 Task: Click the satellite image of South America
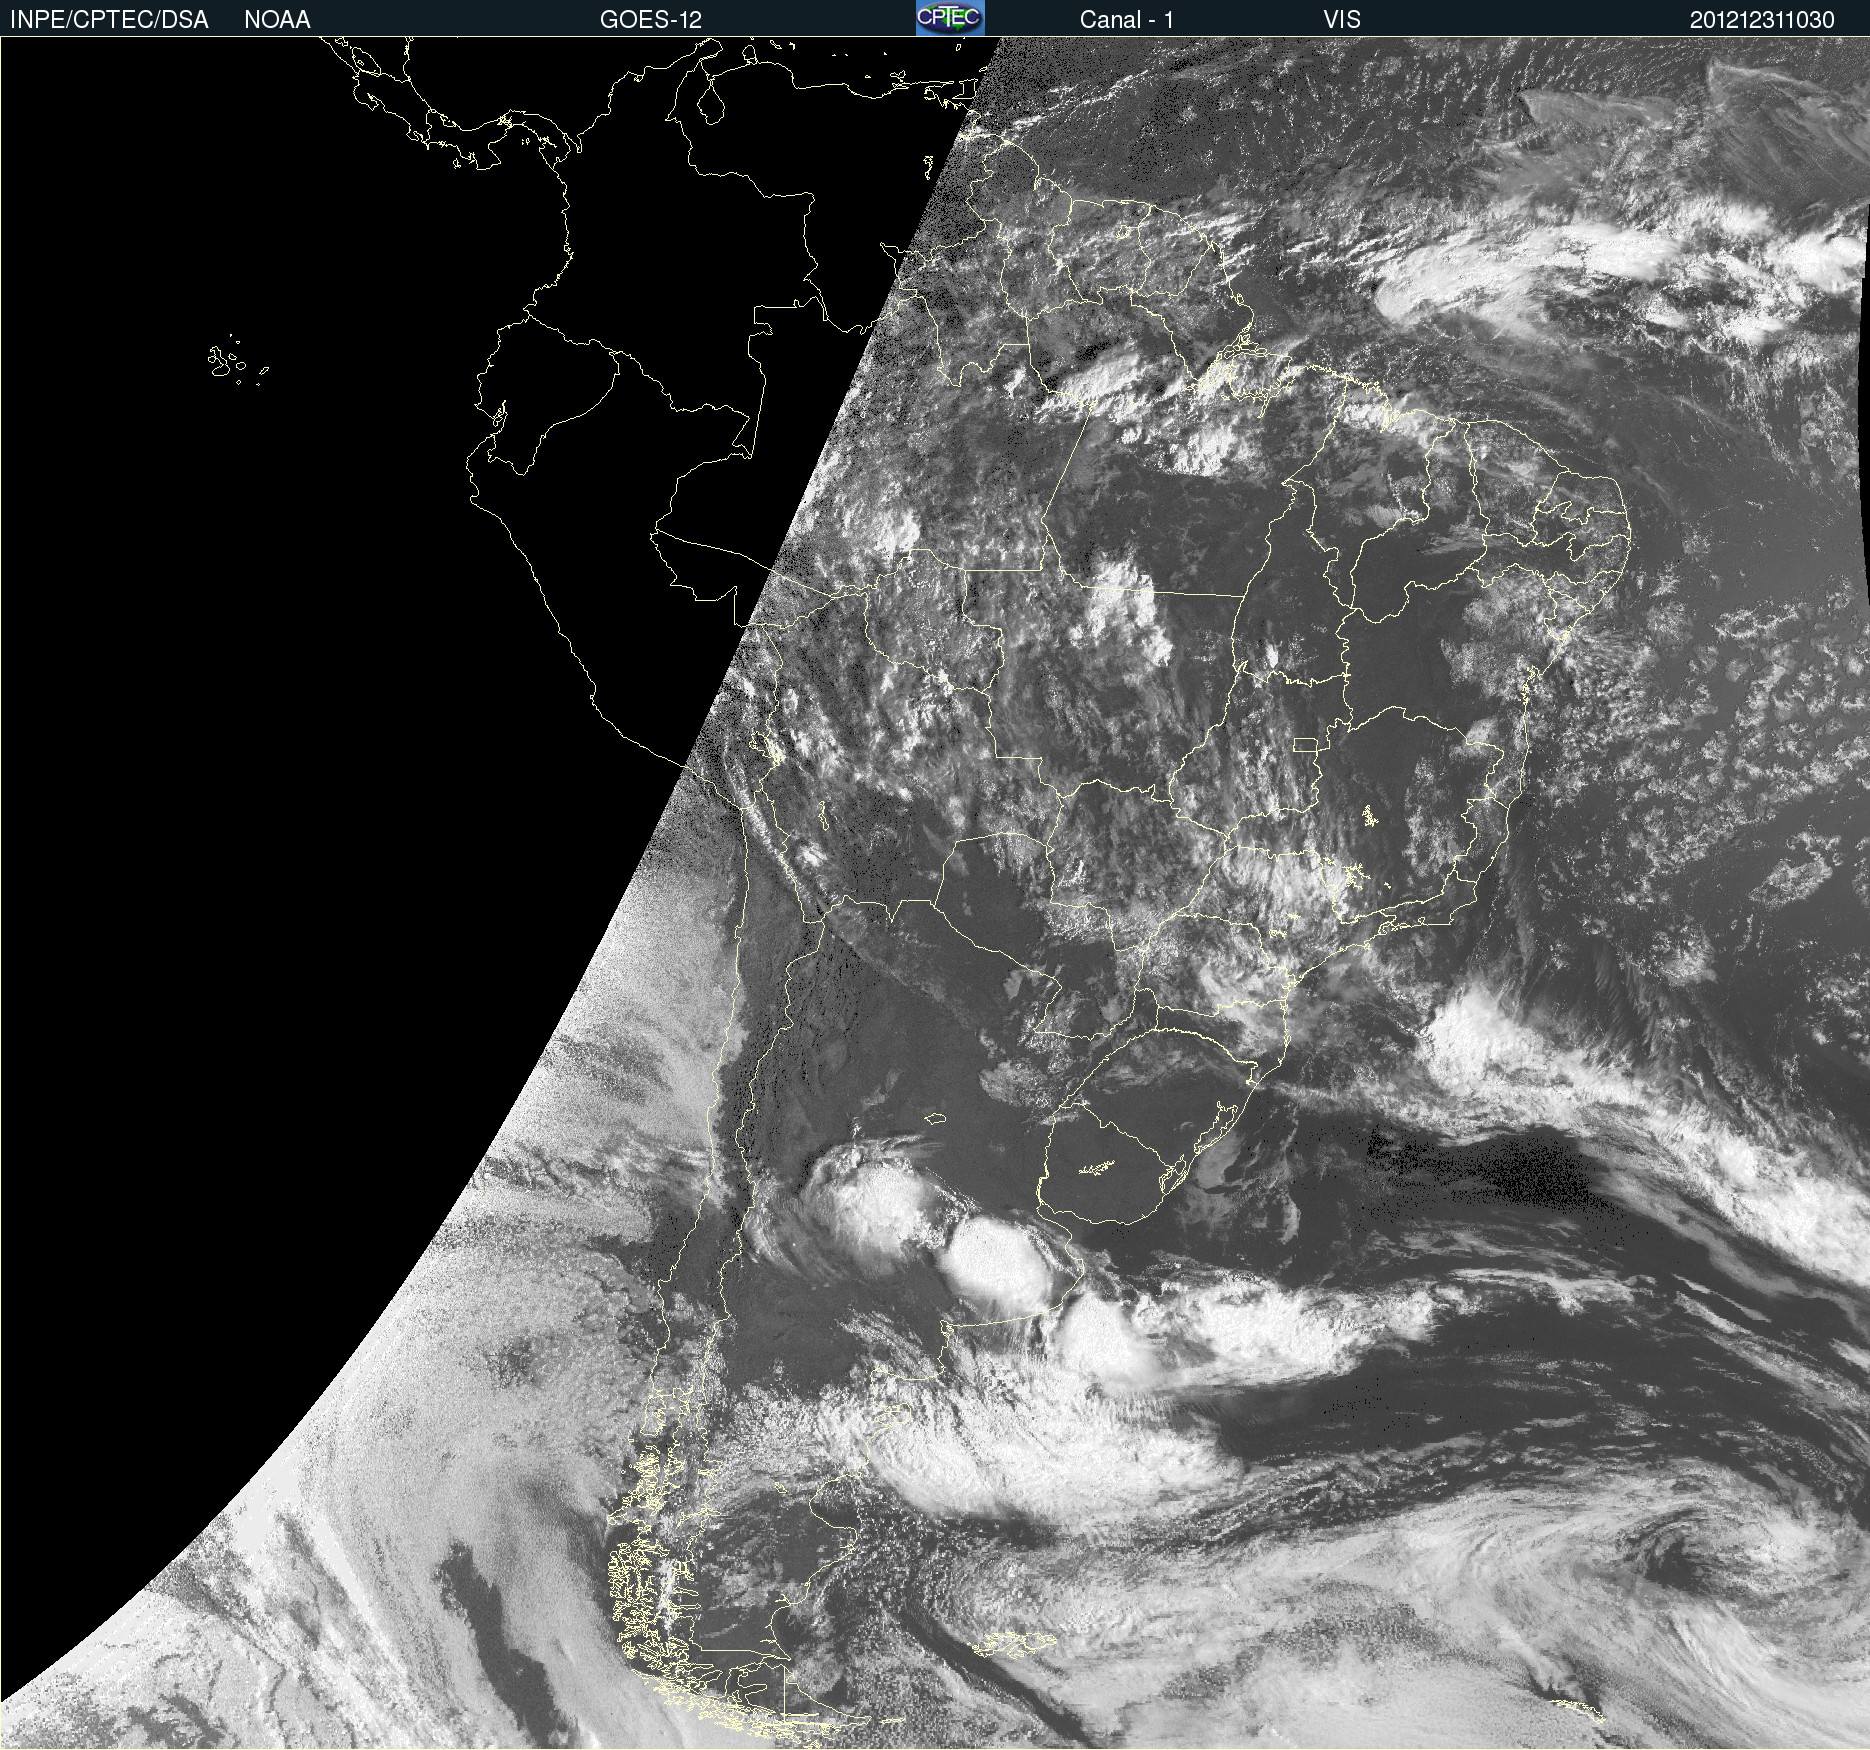coord(935,893)
